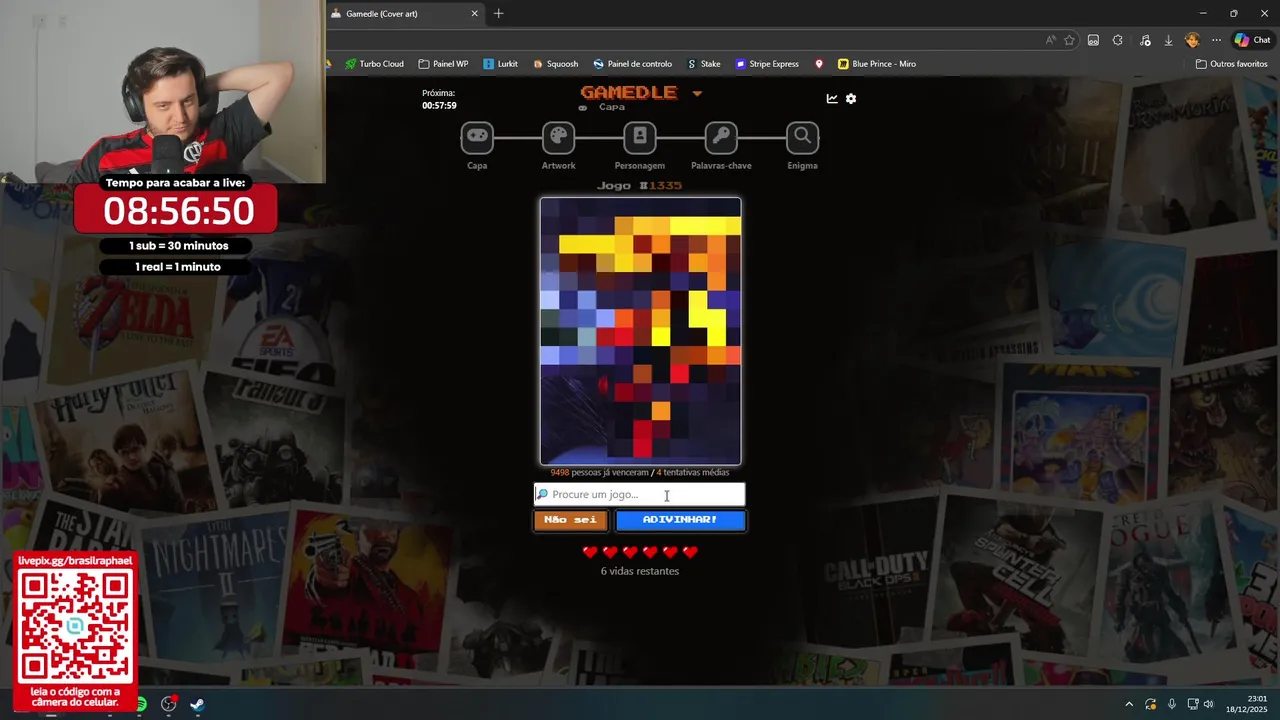
Task: Select the Capa gamepad mode icon
Action: (x=477, y=137)
